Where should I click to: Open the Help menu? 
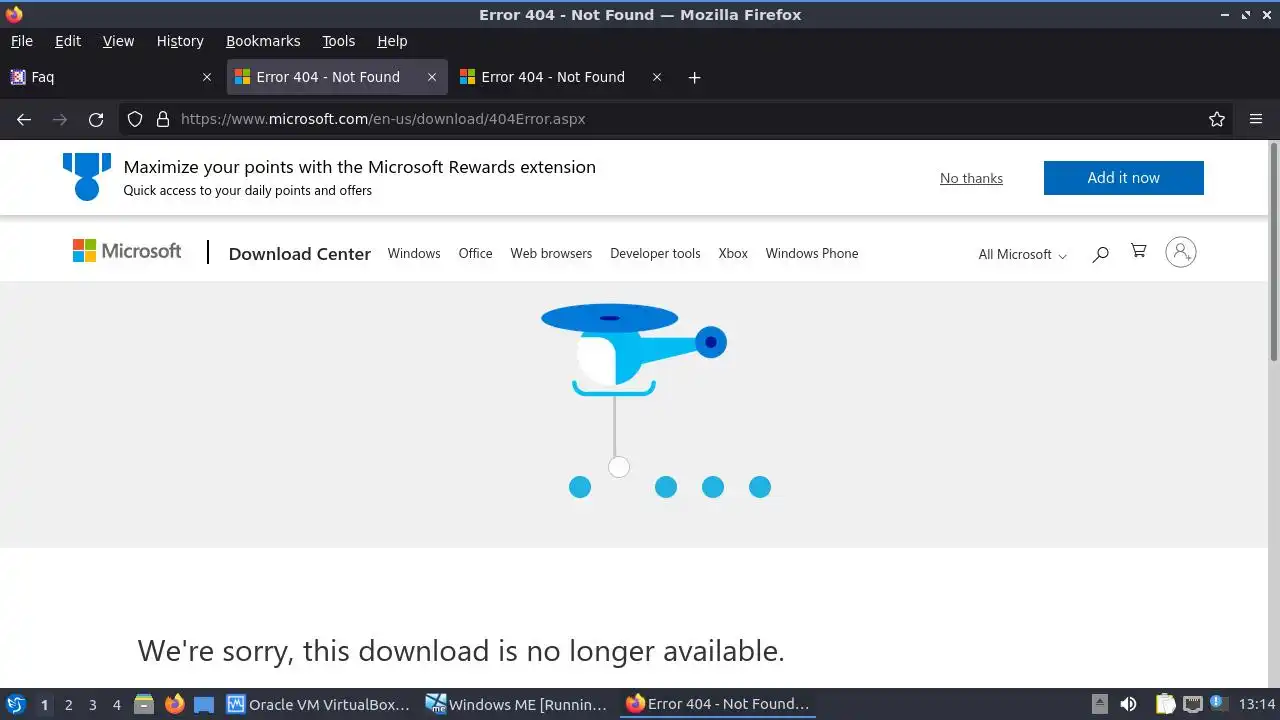point(392,41)
